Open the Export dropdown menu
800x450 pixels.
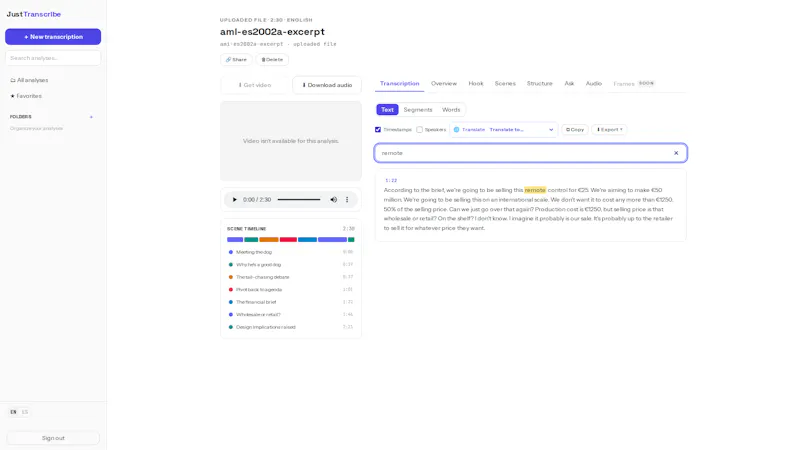tap(610, 130)
